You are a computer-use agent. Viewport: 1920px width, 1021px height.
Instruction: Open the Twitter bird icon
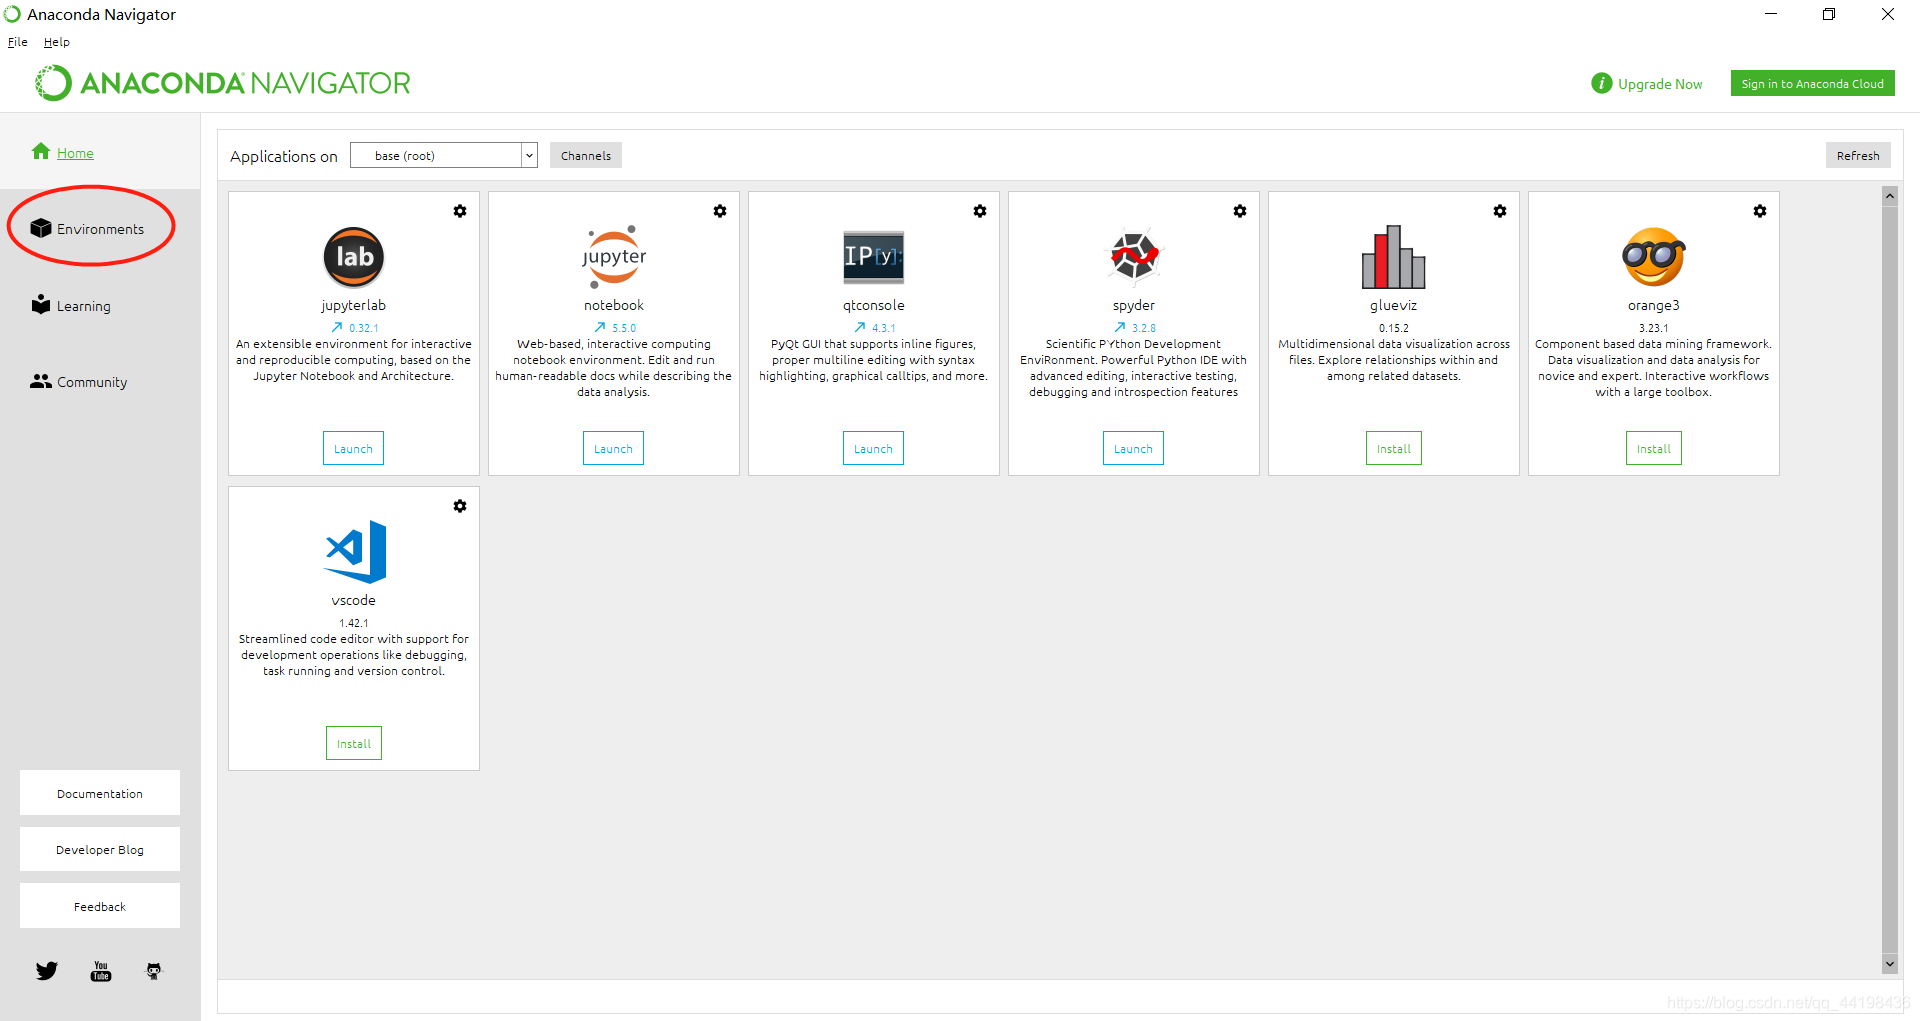pyautogui.click(x=47, y=971)
